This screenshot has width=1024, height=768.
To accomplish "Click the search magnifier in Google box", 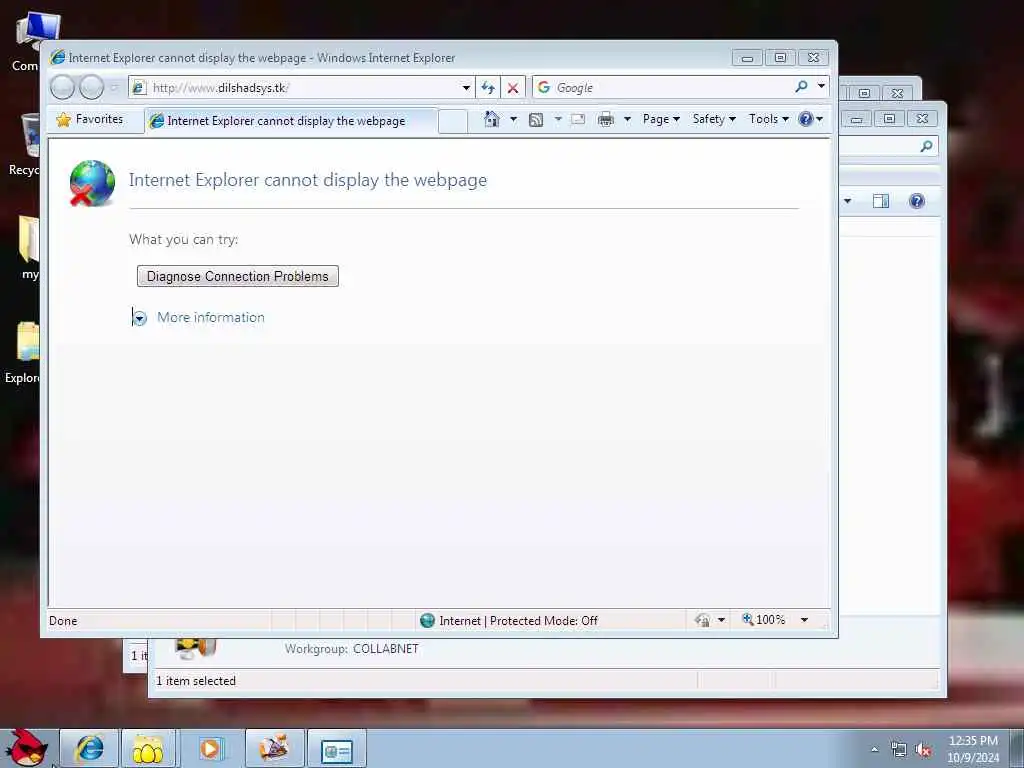I will coord(801,87).
